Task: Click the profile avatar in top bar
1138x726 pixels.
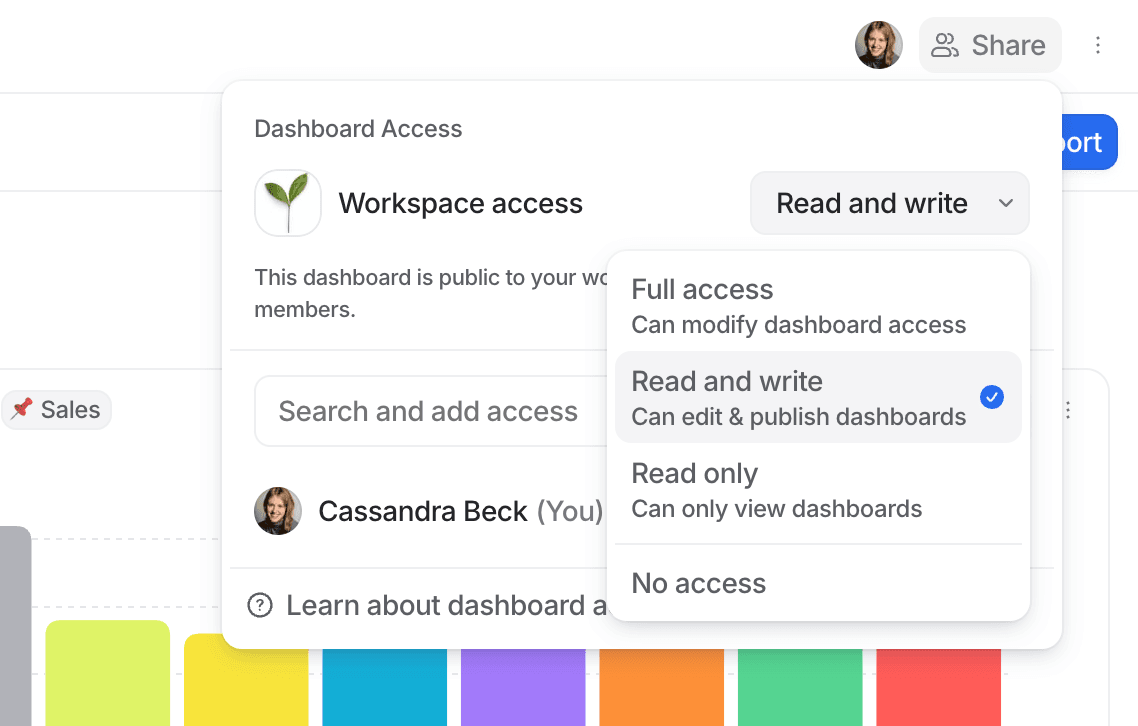Action: (878, 45)
